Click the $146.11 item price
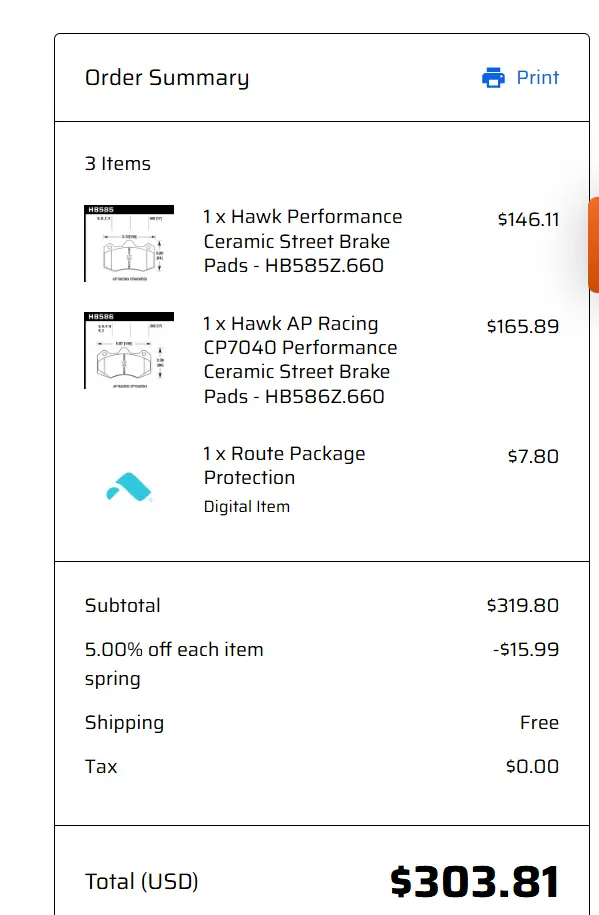 click(528, 219)
